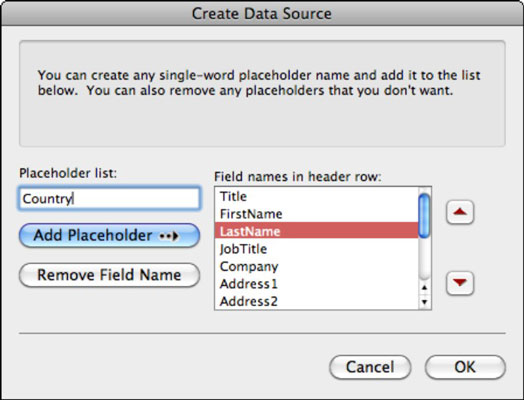Click the arrow icon on Add Placeholder
524x400 pixels.
tap(169, 236)
